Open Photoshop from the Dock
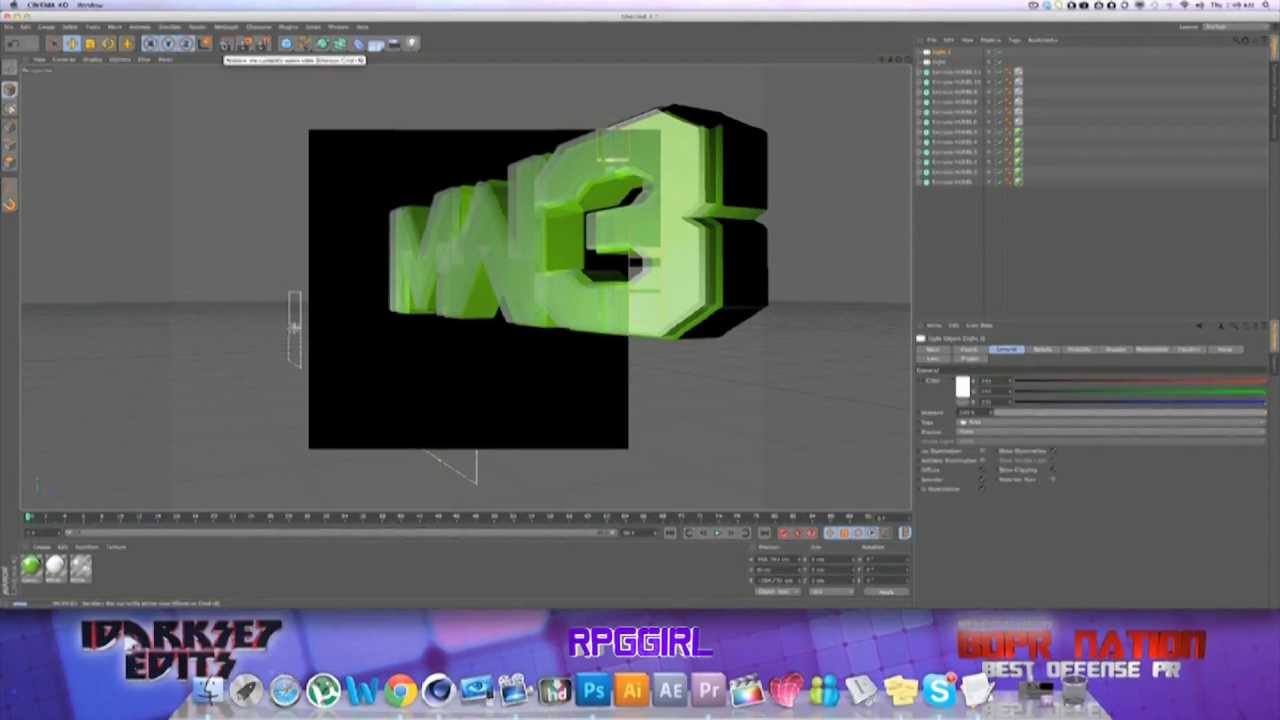The height and width of the screenshot is (720, 1280). [593, 690]
